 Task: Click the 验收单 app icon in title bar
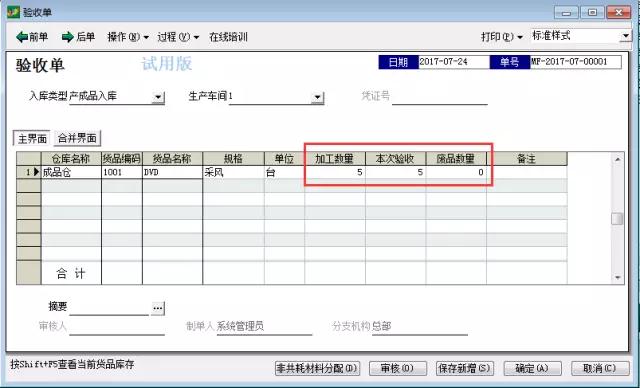[13, 12]
